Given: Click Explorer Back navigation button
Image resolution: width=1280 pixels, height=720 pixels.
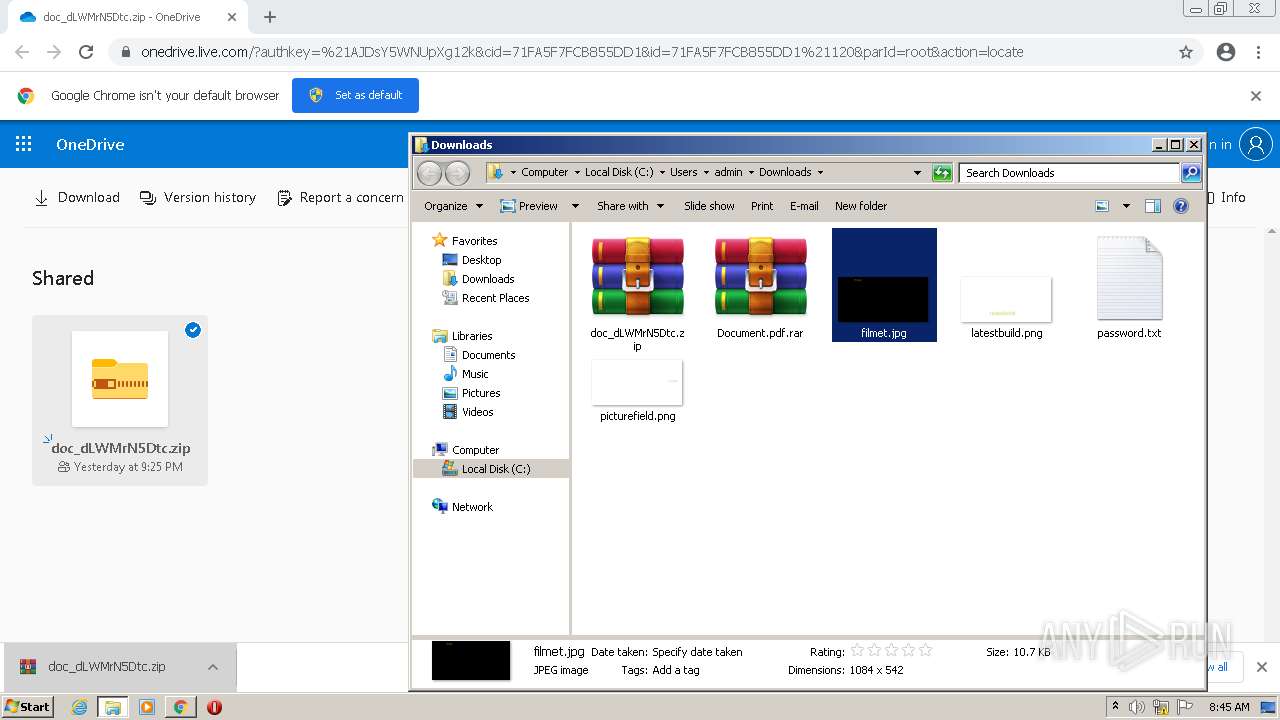Looking at the screenshot, I should (x=429, y=173).
